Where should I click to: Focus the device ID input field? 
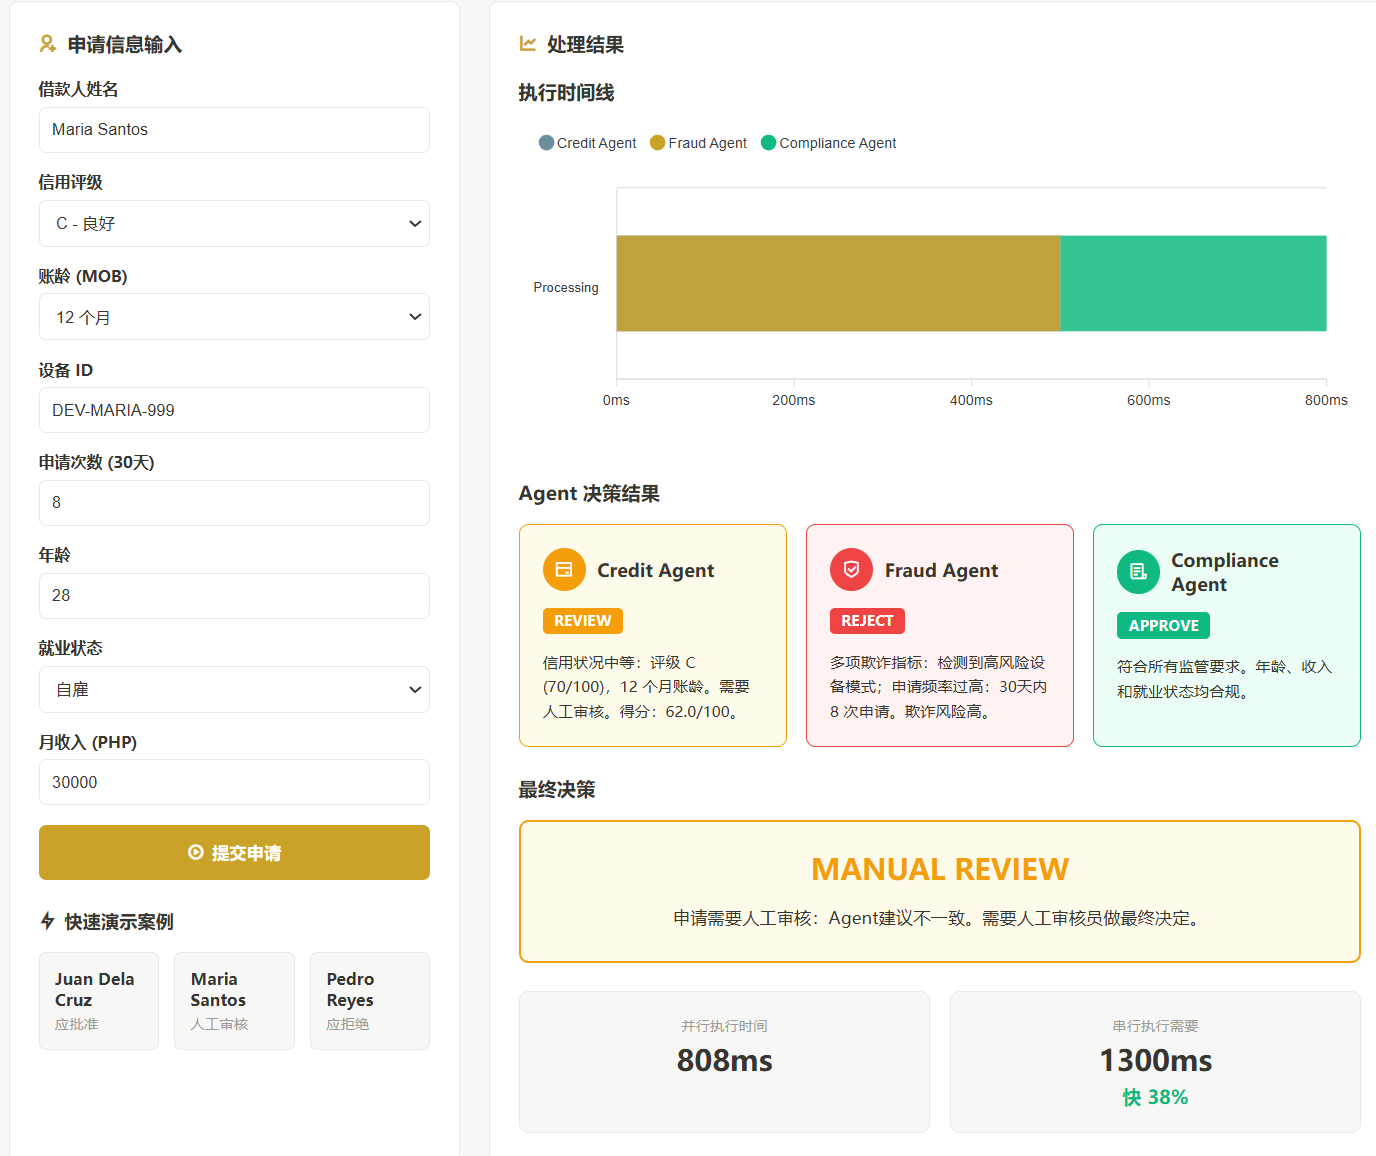(234, 410)
